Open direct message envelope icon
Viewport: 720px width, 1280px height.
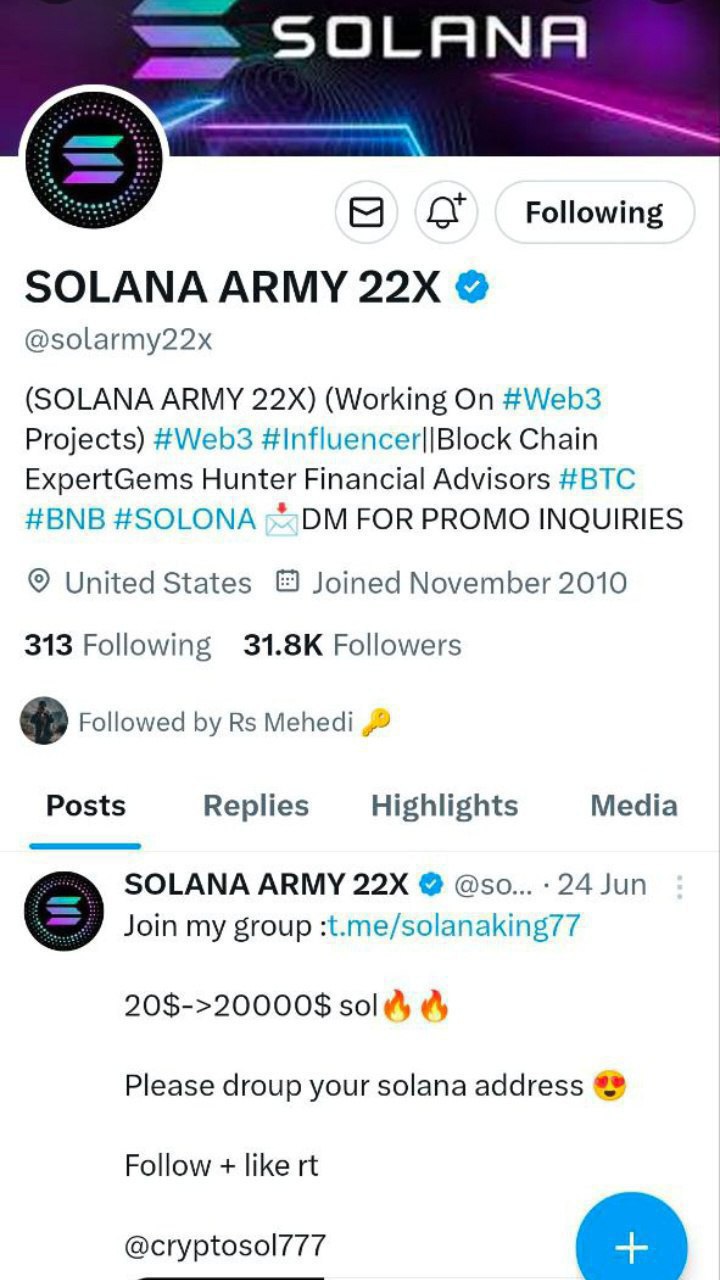366,212
